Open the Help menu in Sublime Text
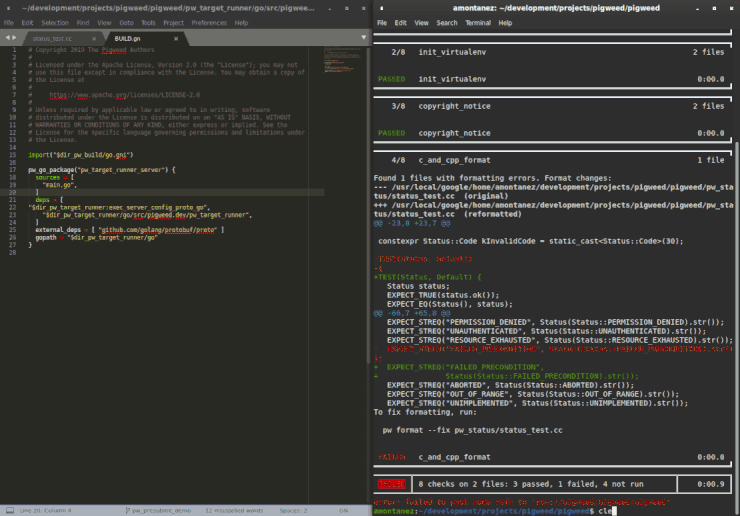Screen dimensions: 740x516 (241, 23)
